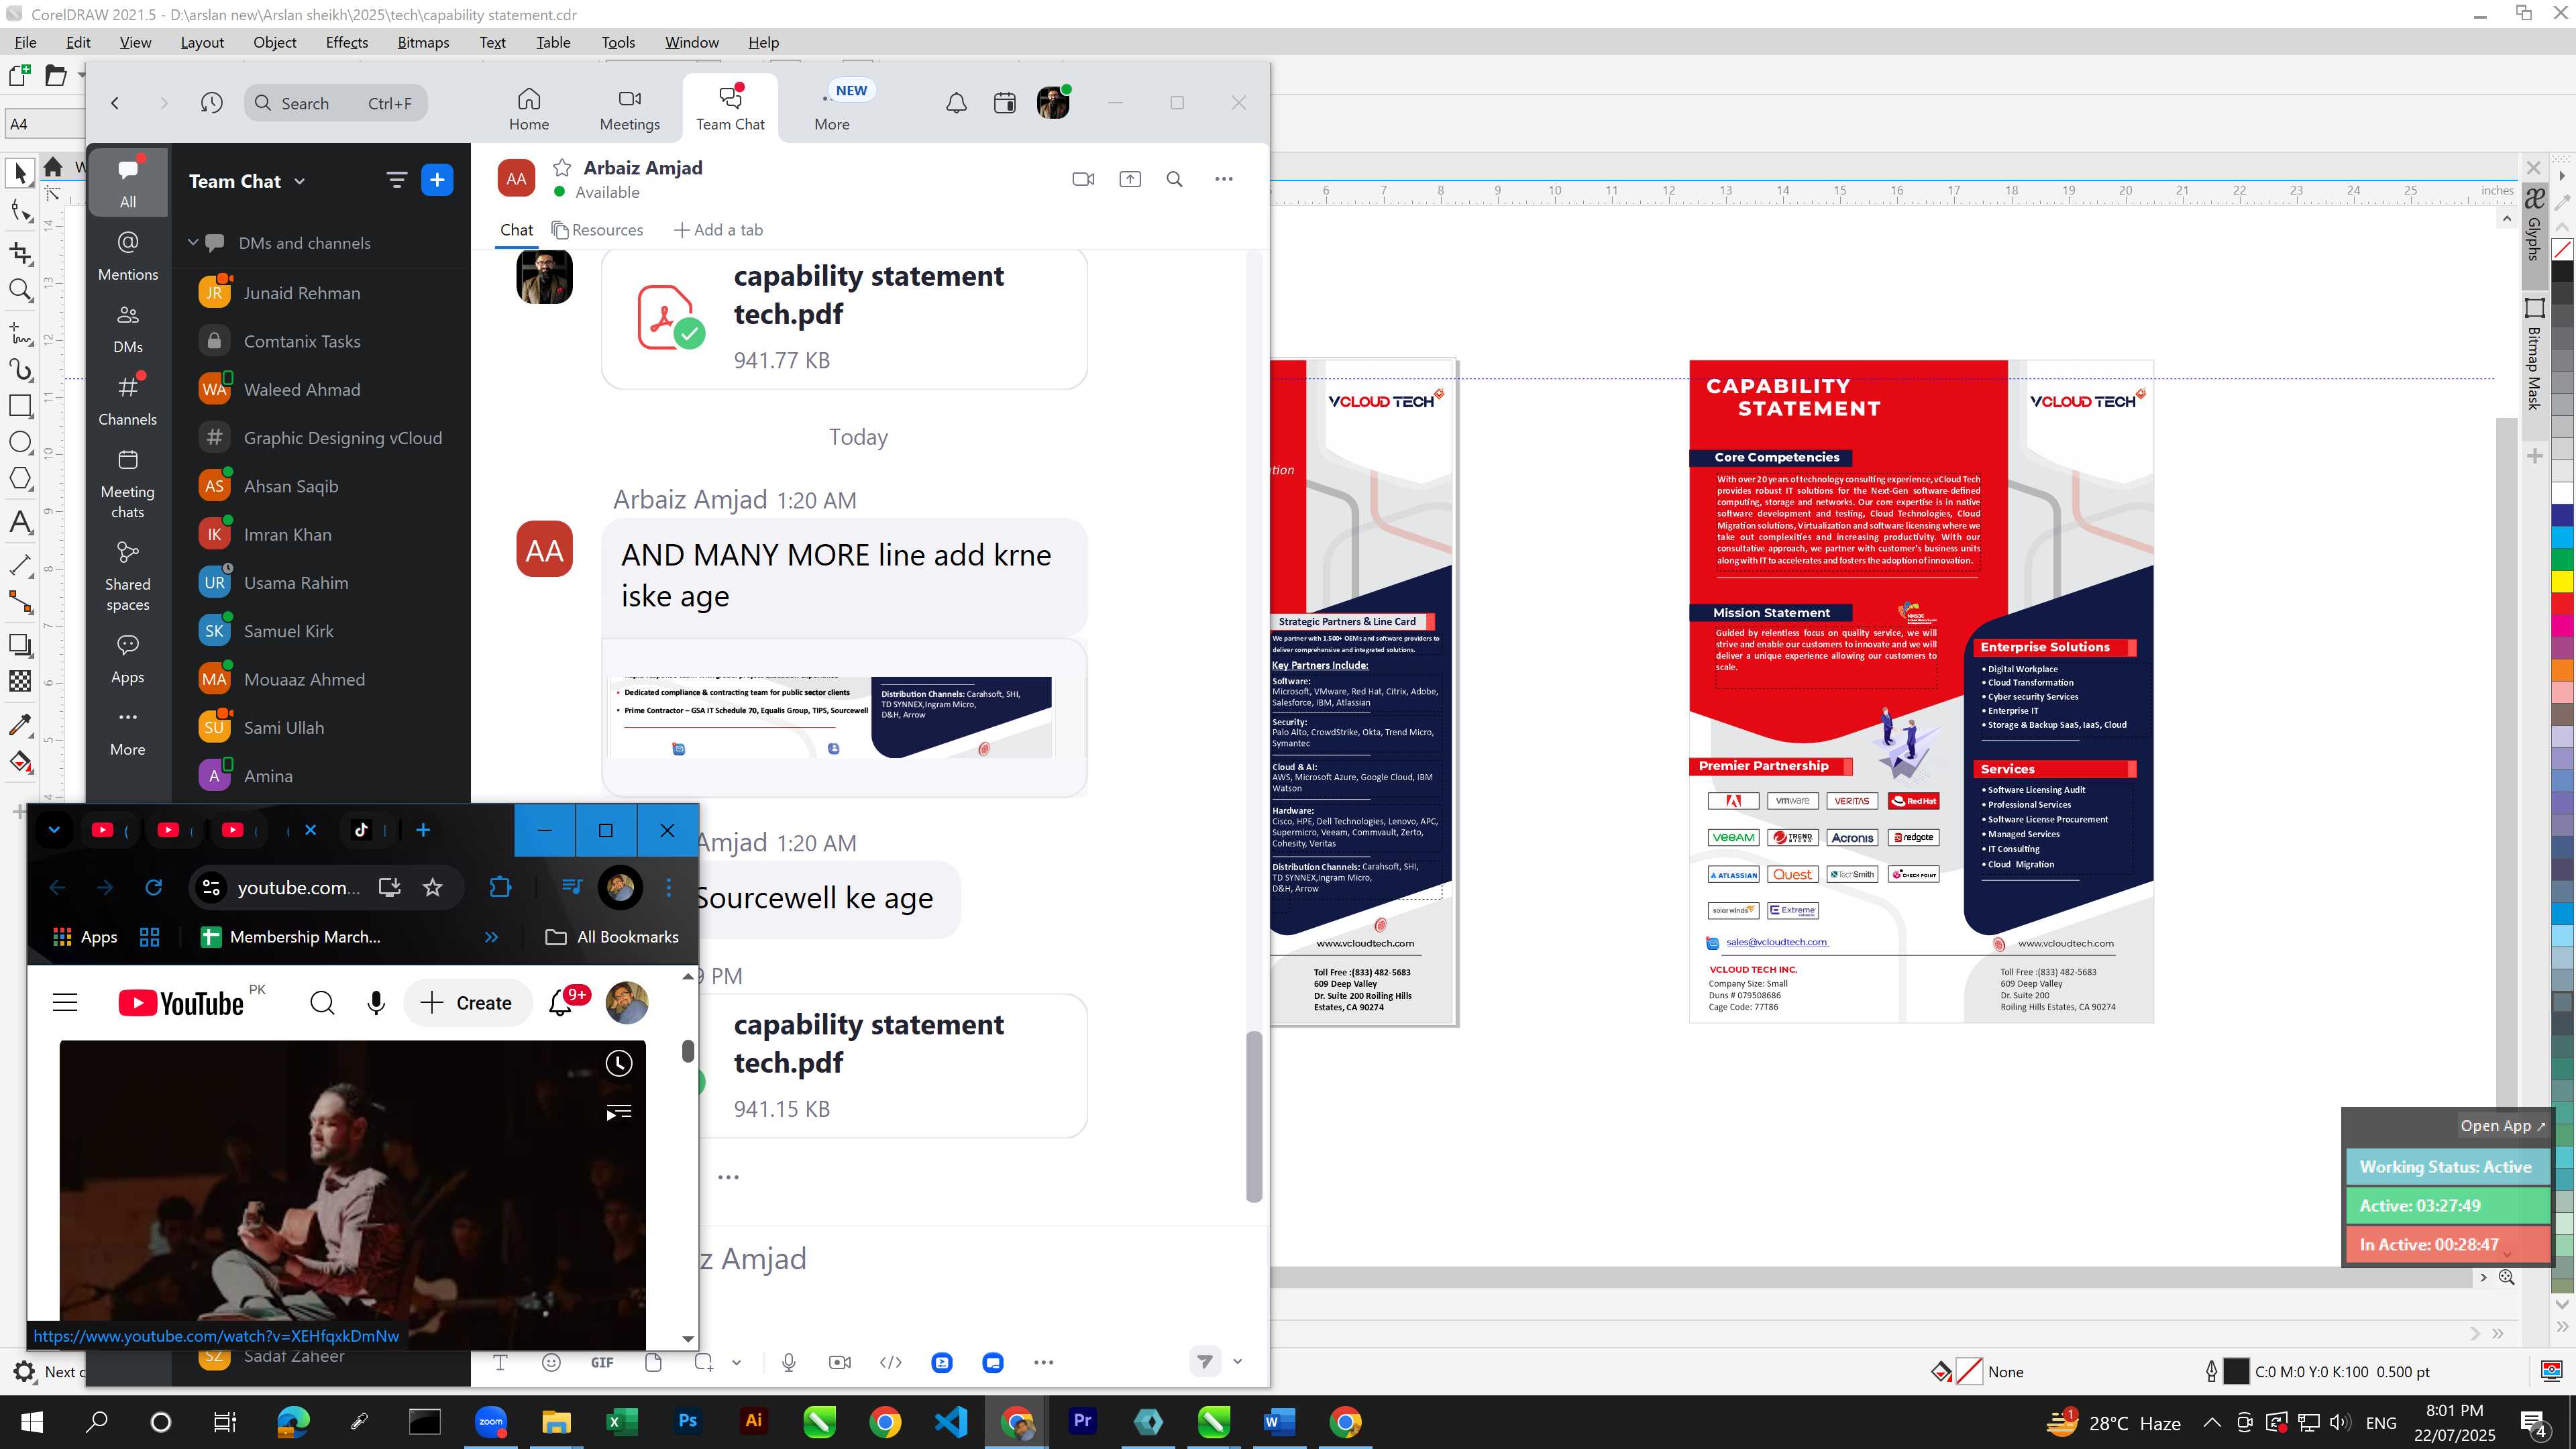The height and width of the screenshot is (1449, 2576).
Task: Select the CorelDRAW Rectangle tool
Action: coord(20,405)
